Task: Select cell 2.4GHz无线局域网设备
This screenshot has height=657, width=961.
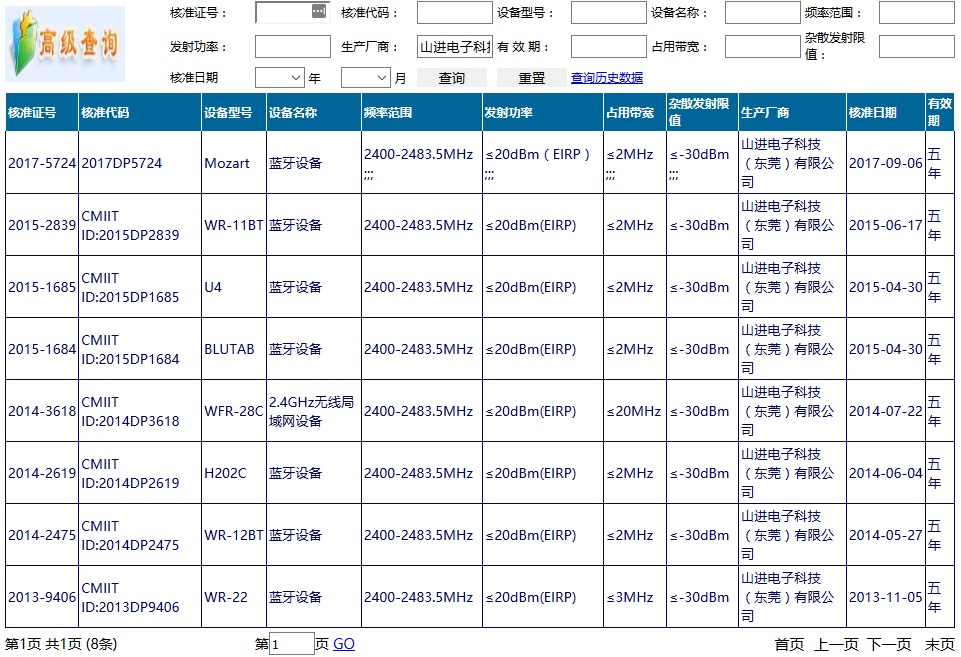Action: pos(314,411)
